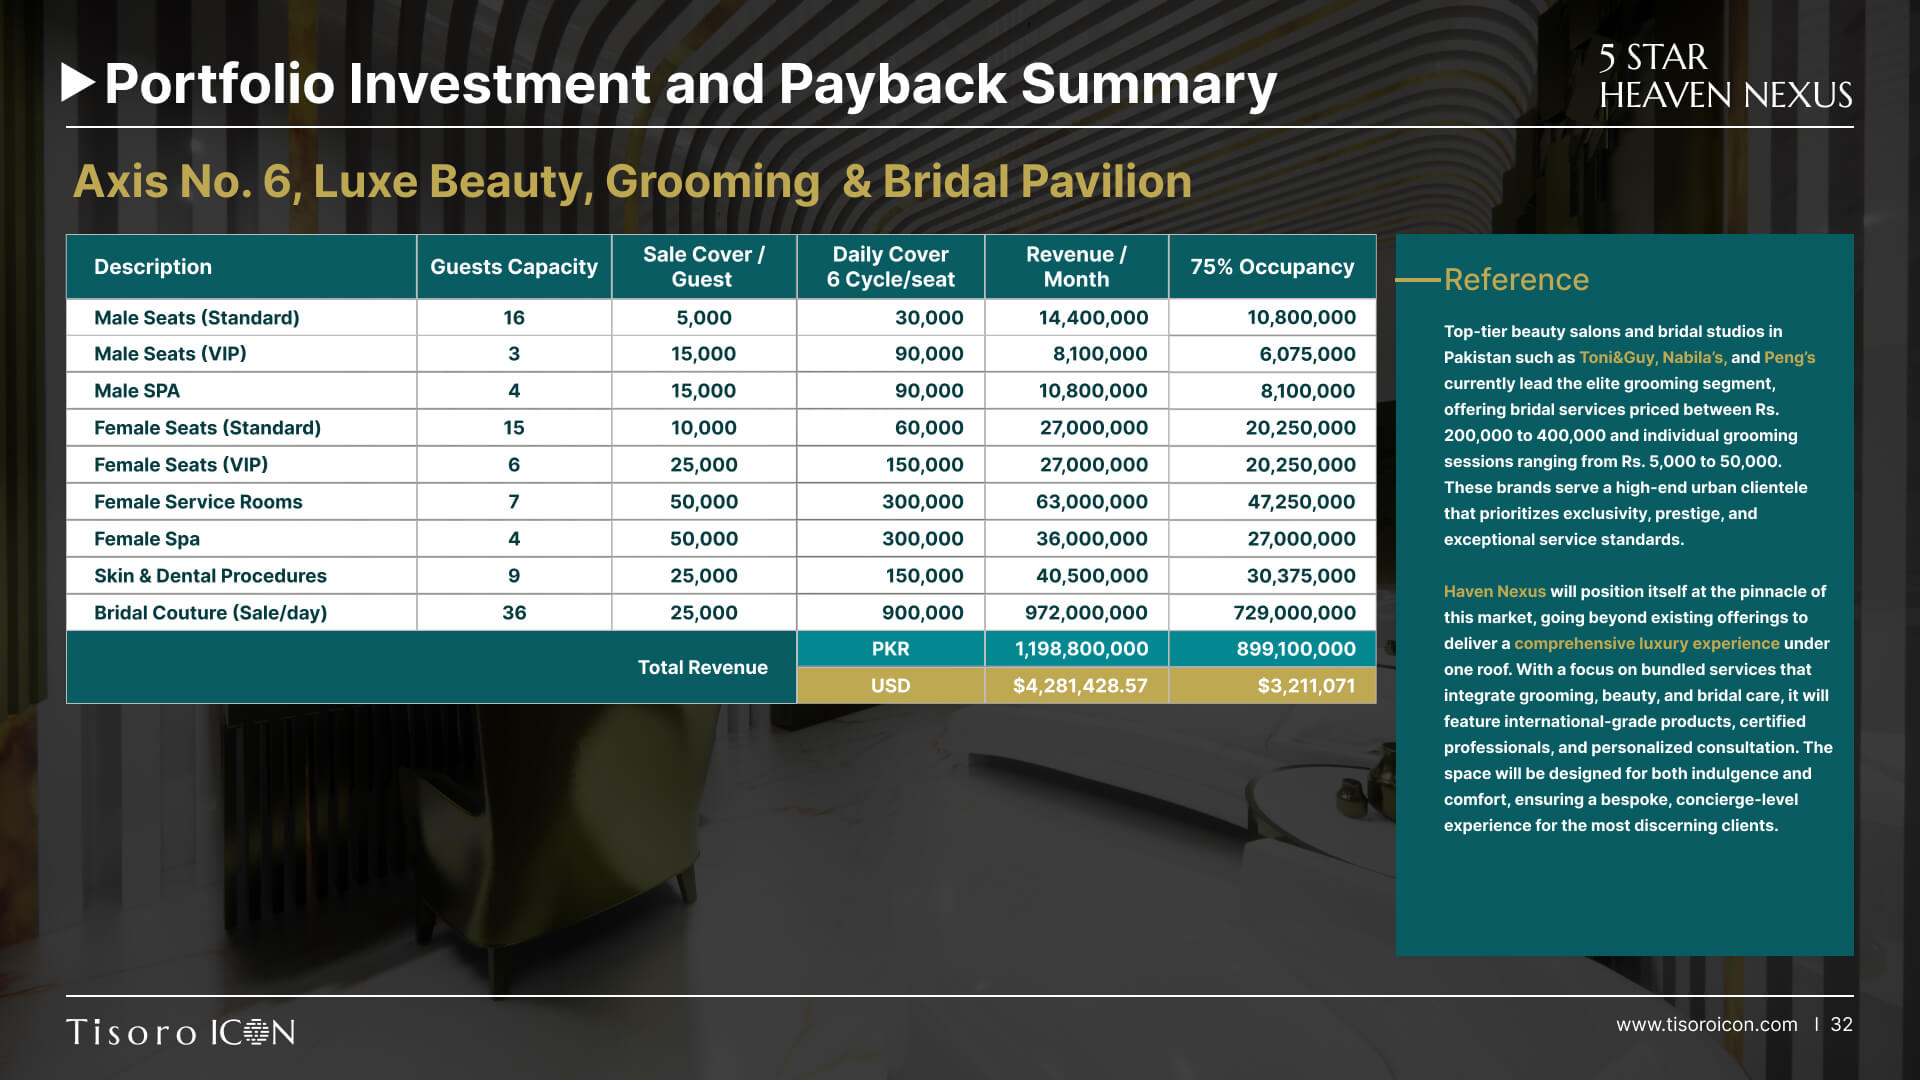1920x1080 pixels.
Task: Select the Female Service Rooms row label
Action: click(x=198, y=502)
